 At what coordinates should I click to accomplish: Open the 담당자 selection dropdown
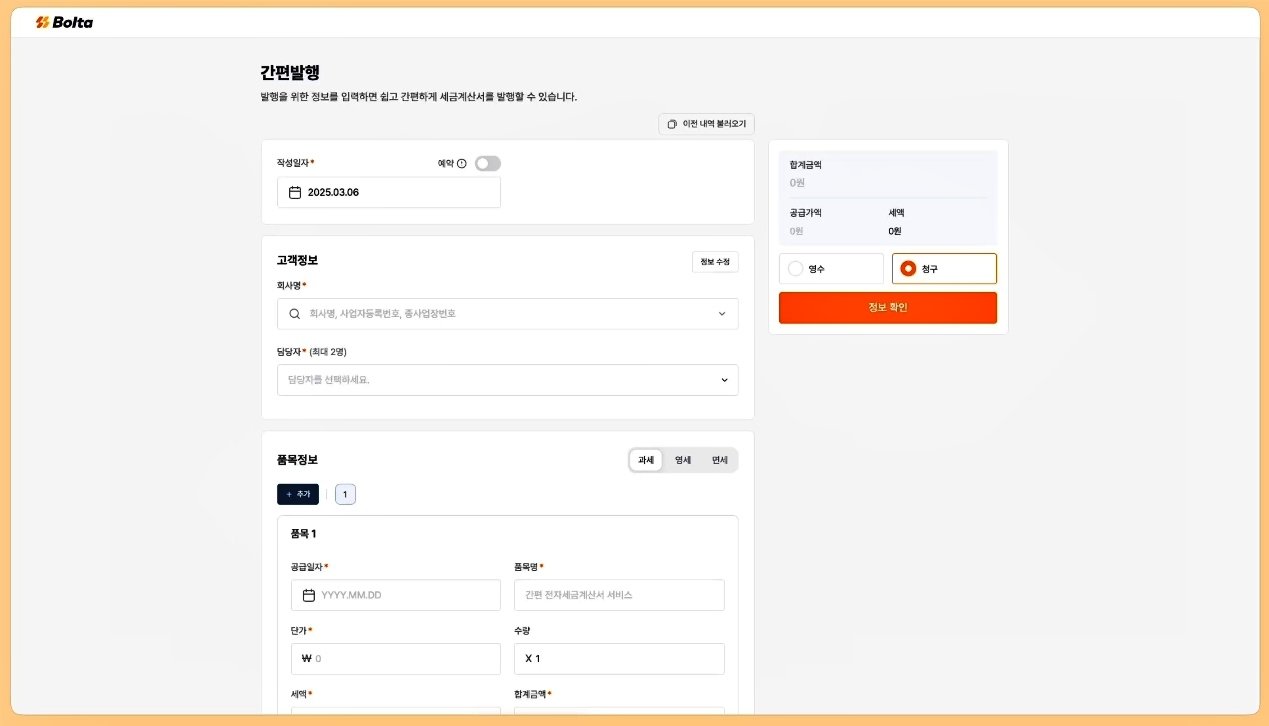point(508,380)
